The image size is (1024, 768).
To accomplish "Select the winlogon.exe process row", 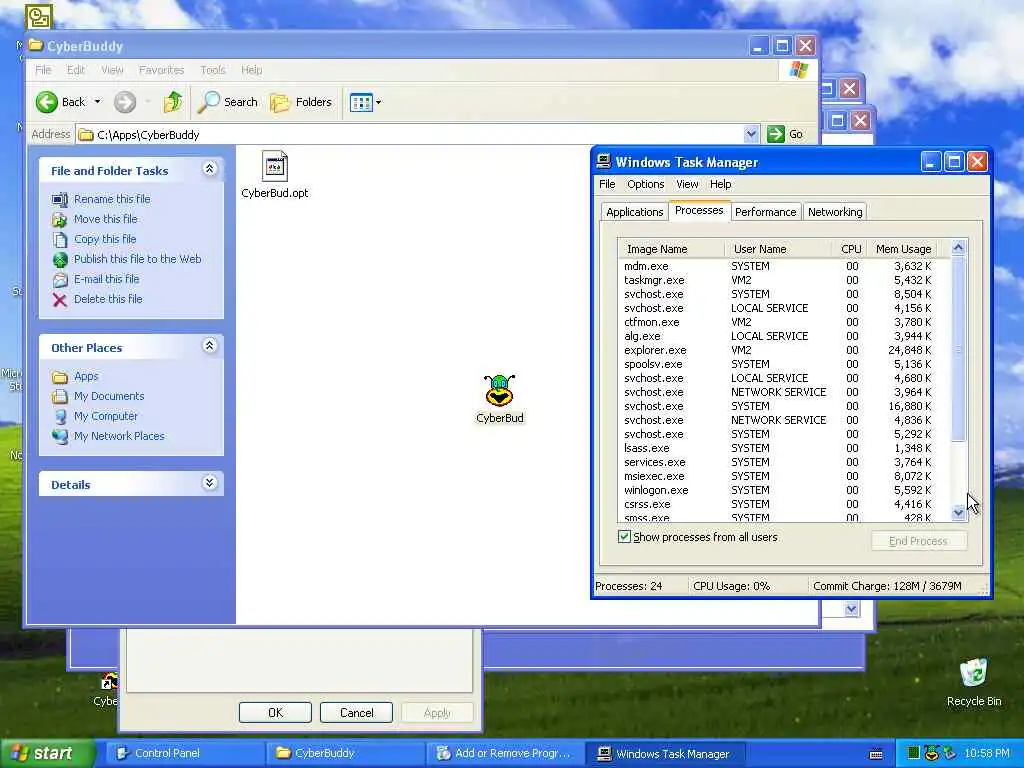I will [x=783, y=490].
